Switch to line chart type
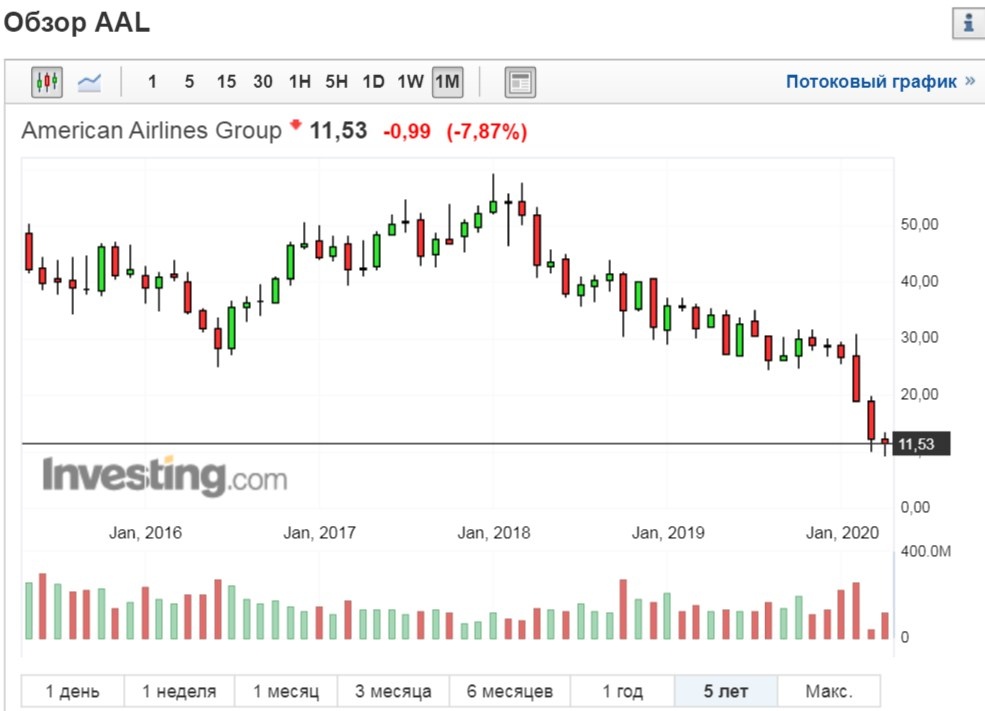 [x=89, y=82]
